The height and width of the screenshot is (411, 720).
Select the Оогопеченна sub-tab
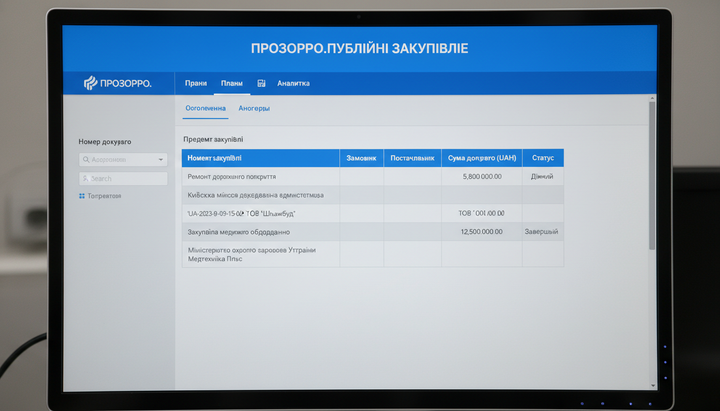pos(205,108)
